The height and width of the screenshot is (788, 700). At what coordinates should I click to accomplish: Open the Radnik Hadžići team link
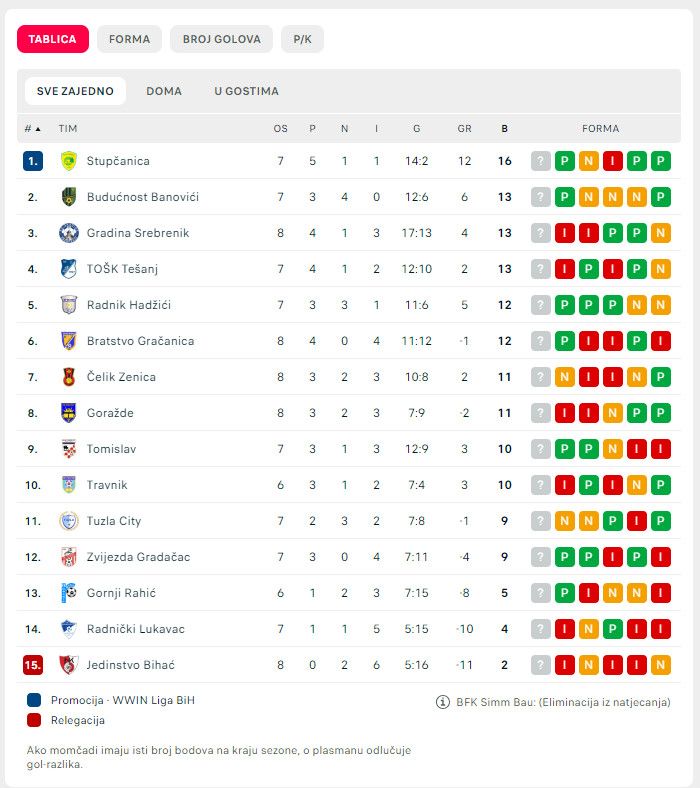click(x=127, y=305)
